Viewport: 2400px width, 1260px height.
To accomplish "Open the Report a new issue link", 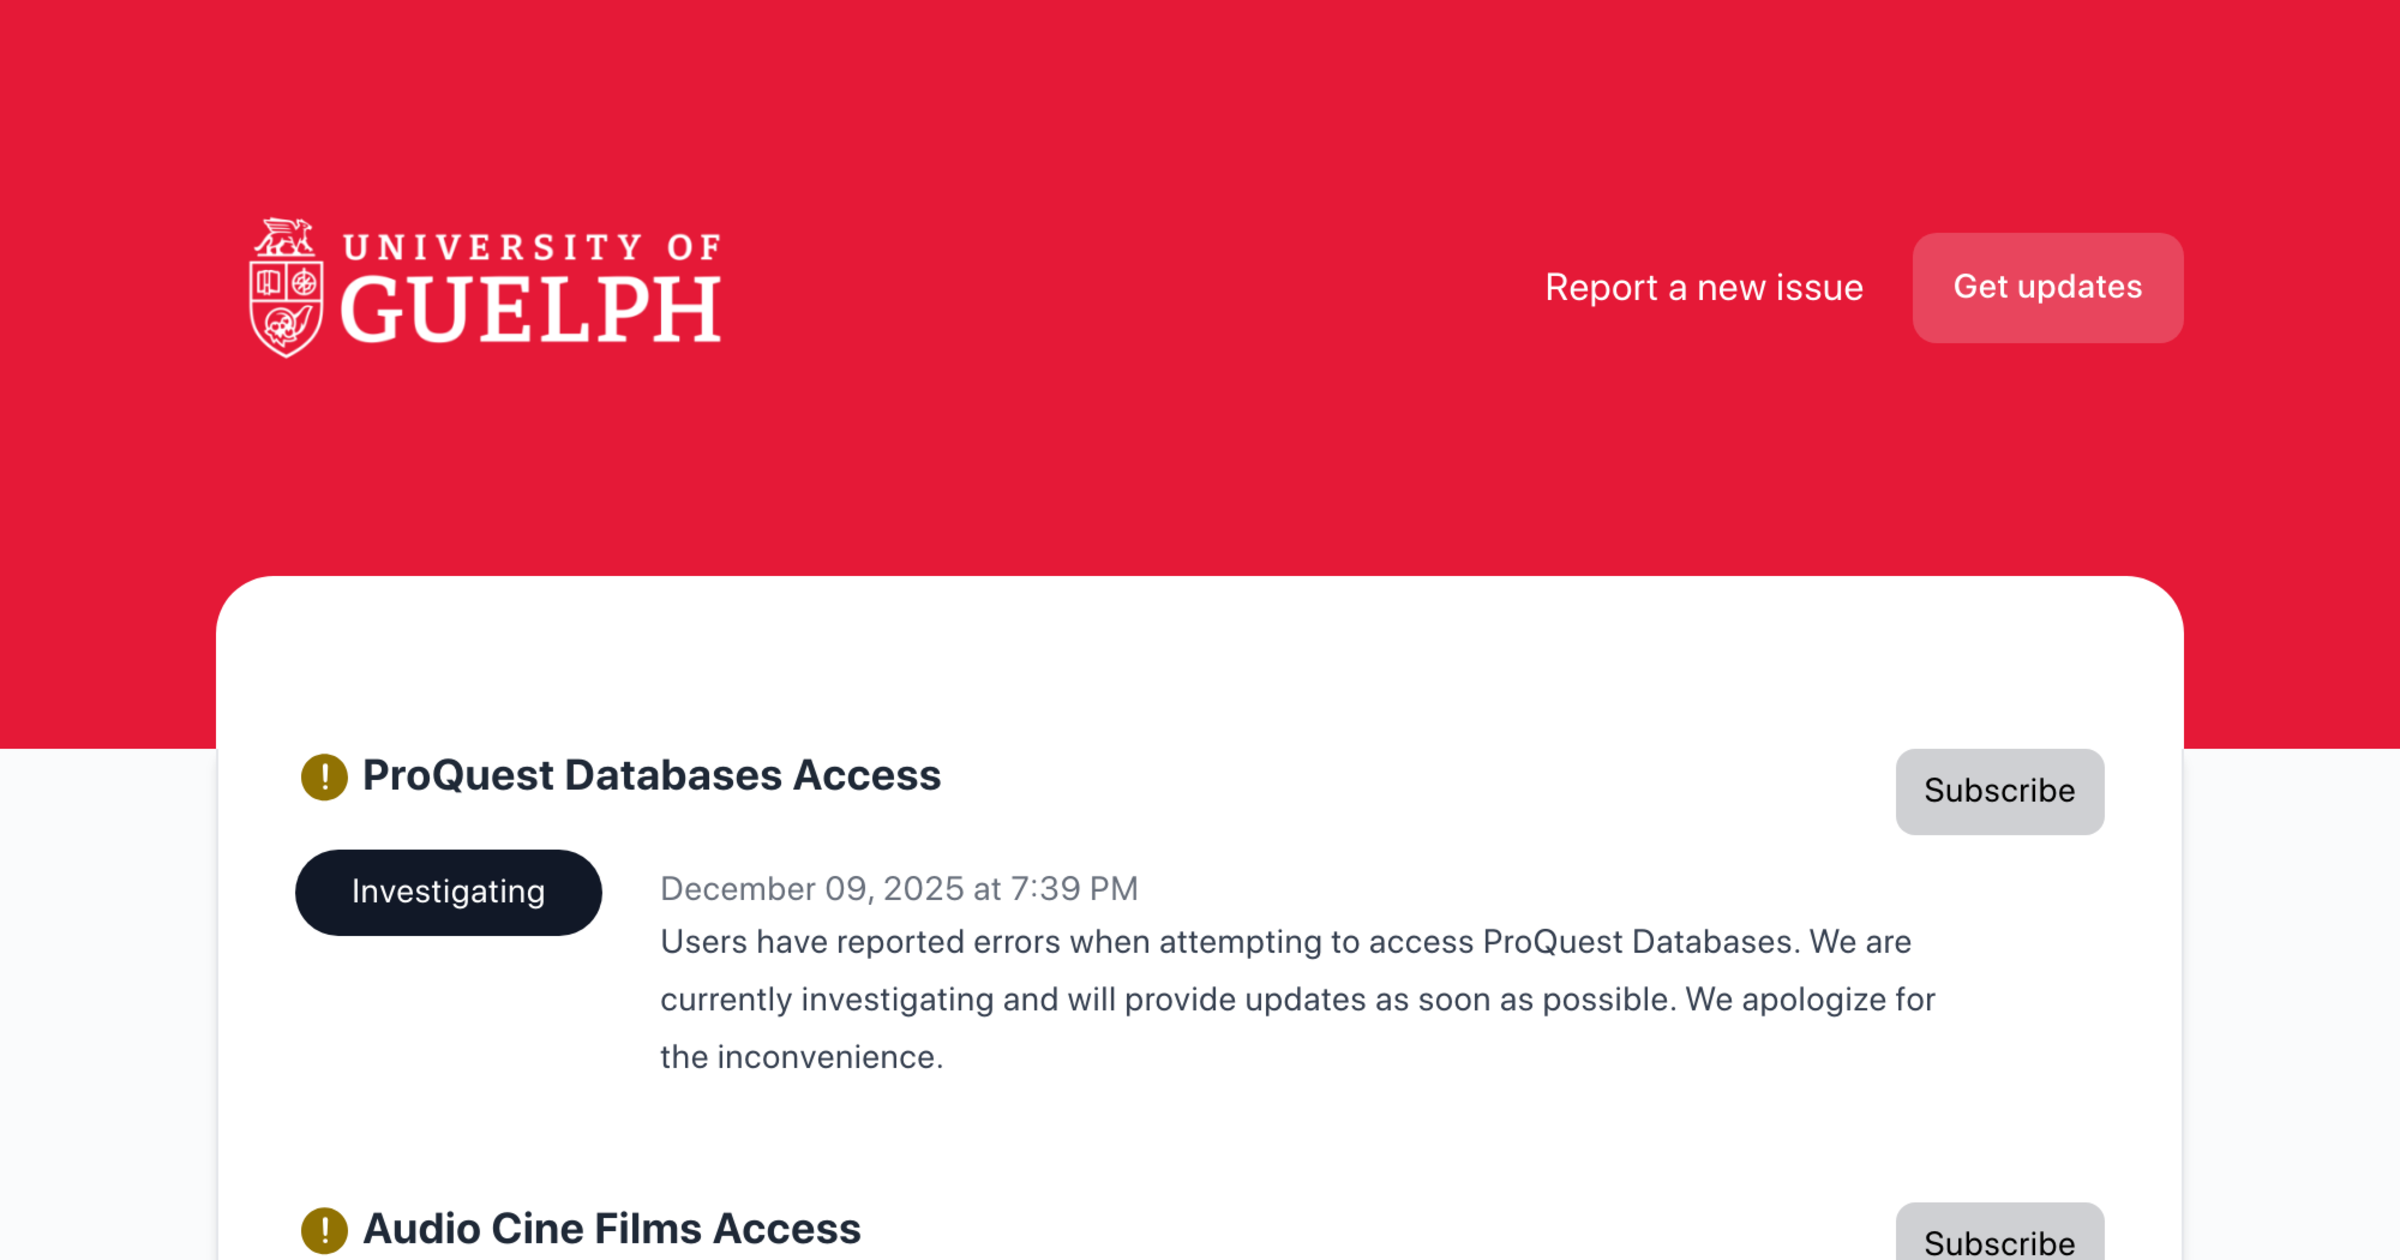I will pos(1703,288).
